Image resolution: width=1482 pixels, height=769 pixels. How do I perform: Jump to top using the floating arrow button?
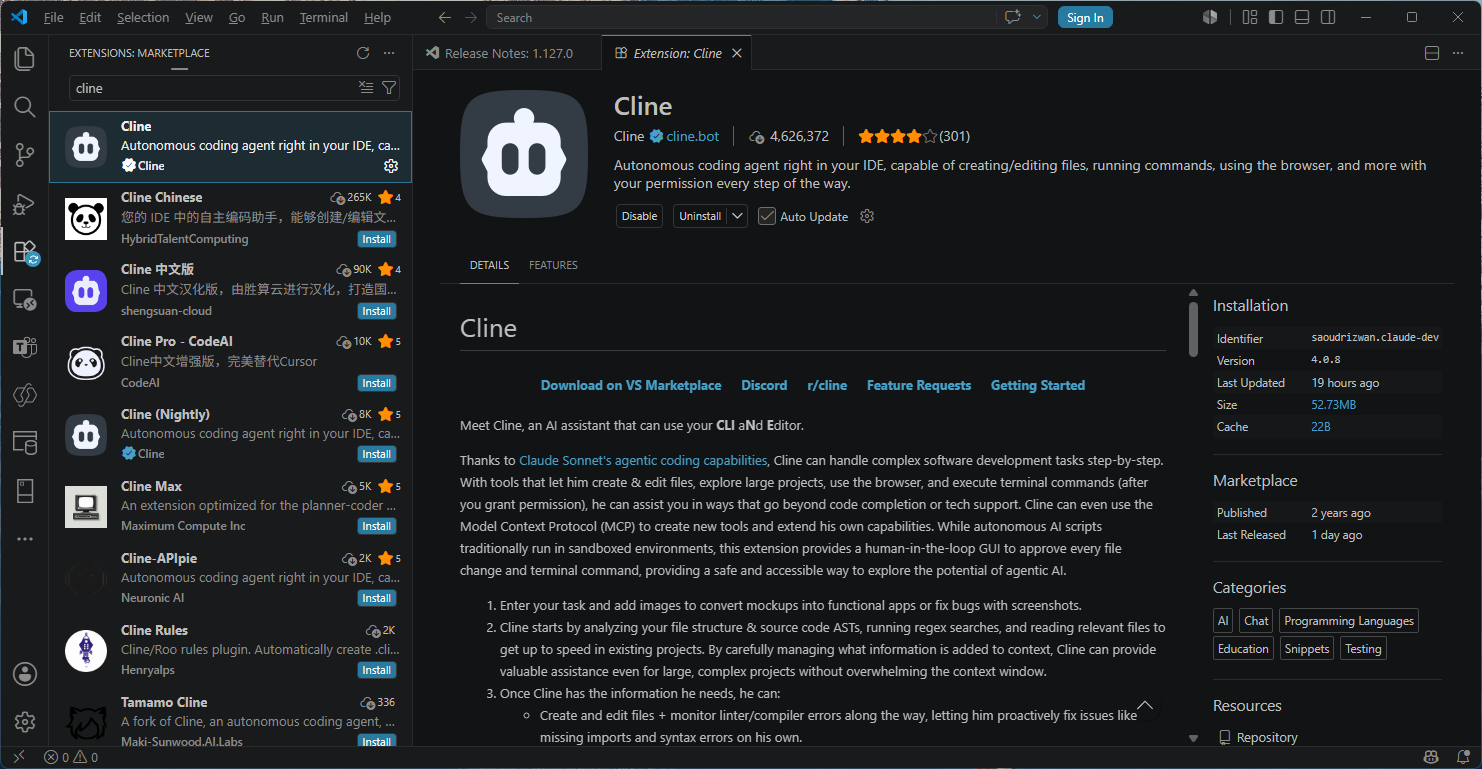click(x=1146, y=706)
